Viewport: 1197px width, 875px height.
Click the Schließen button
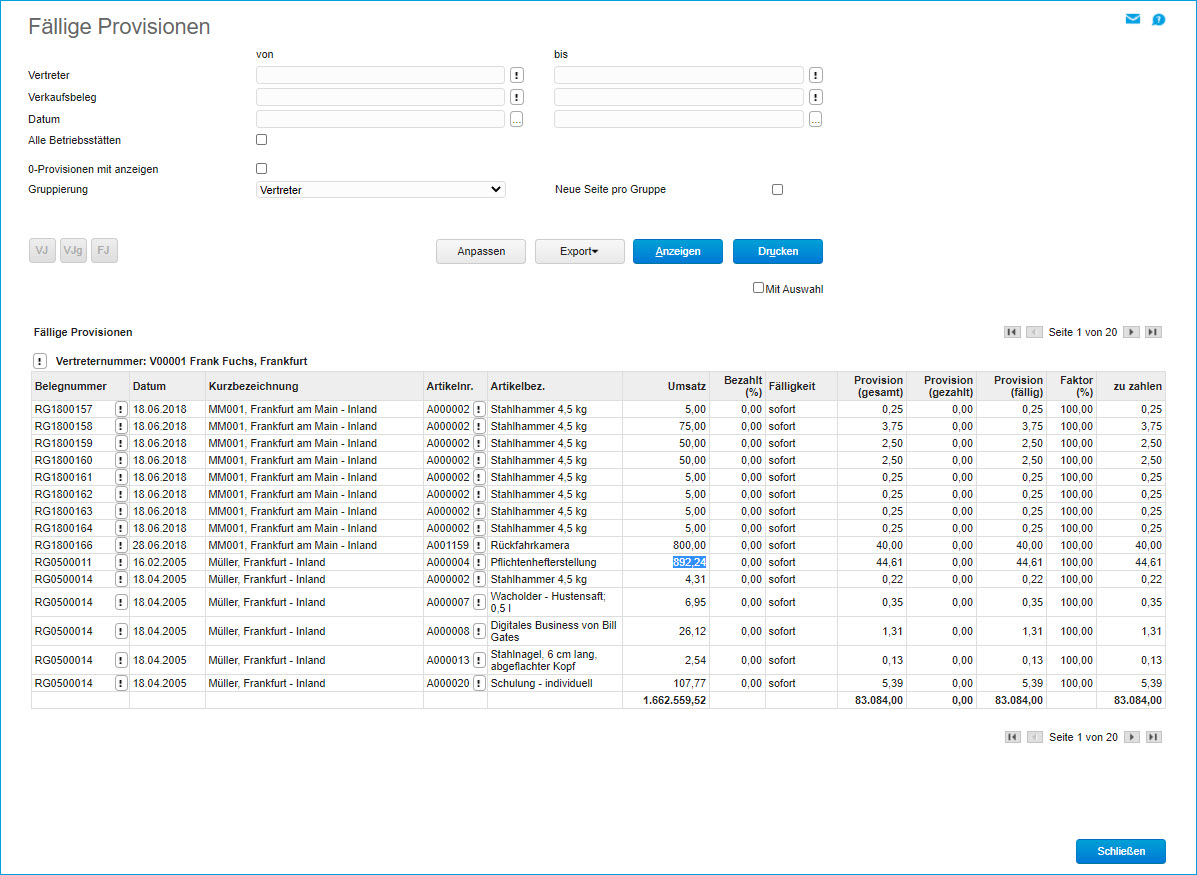point(1121,851)
